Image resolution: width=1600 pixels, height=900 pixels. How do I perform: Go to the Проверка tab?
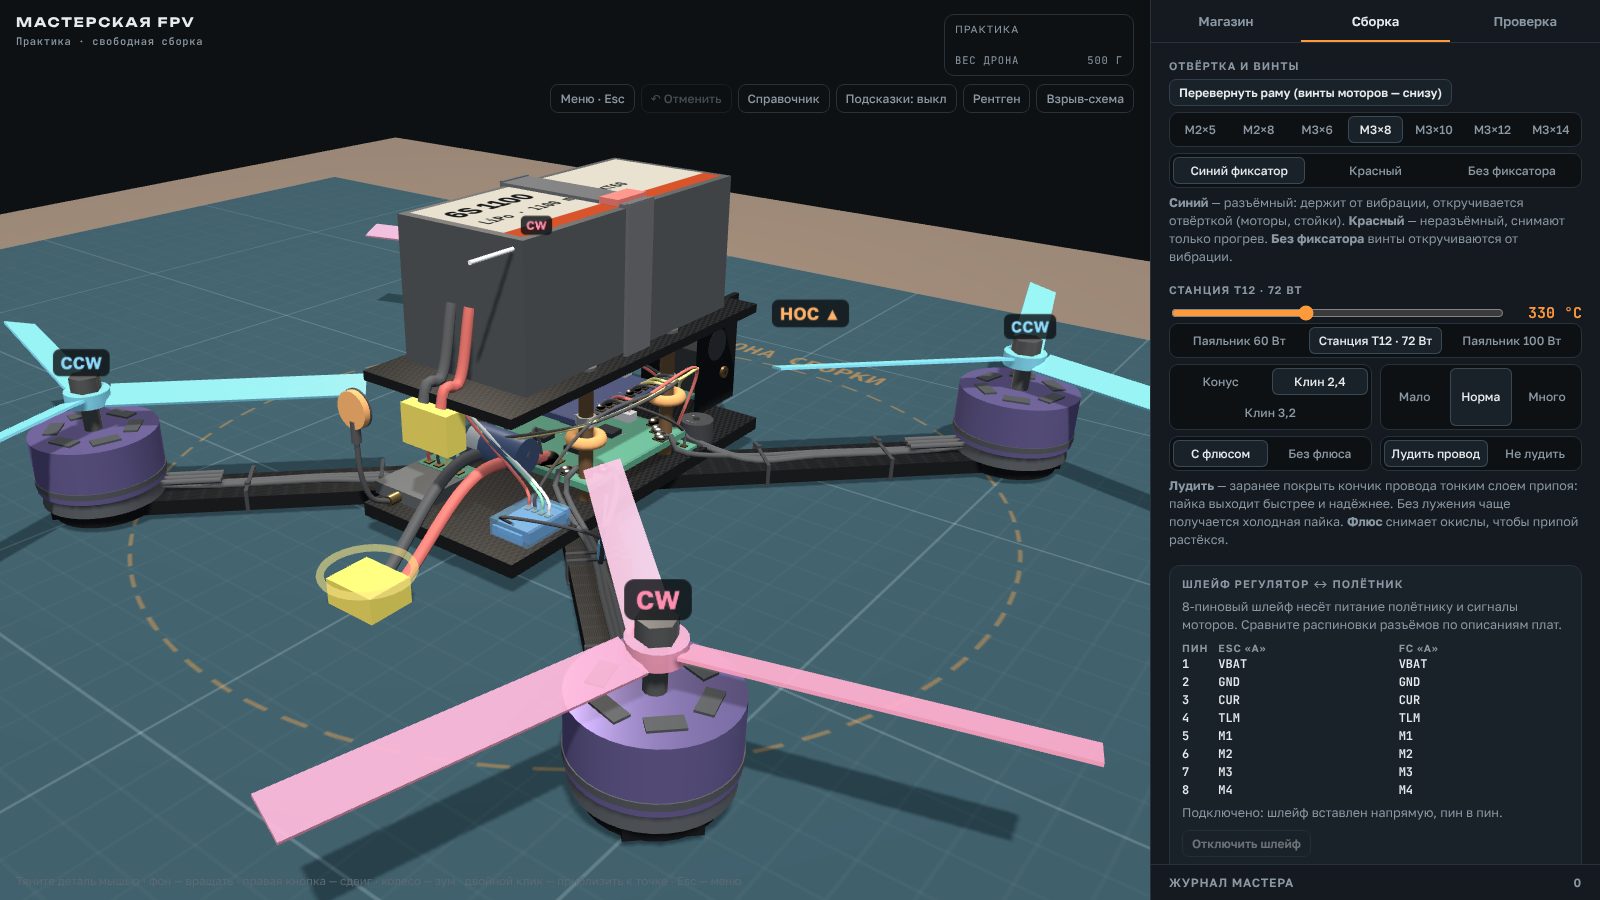coord(1524,21)
